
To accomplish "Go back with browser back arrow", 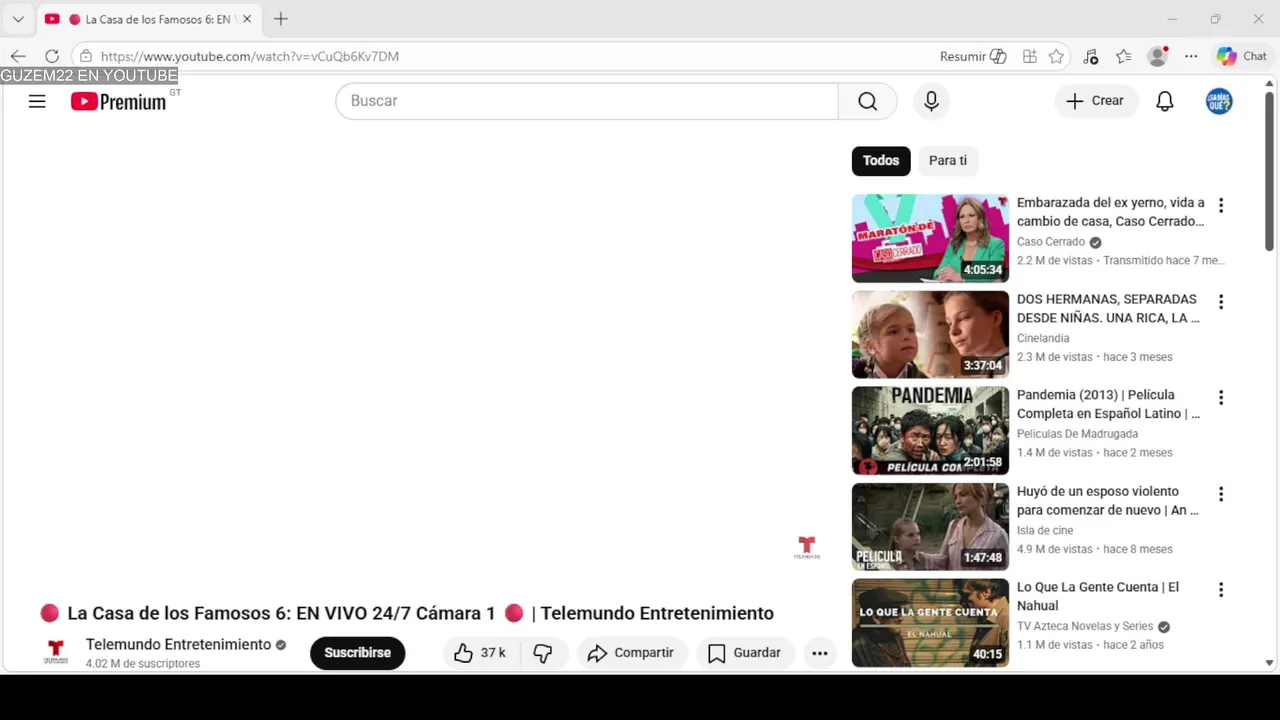I will (18, 56).
